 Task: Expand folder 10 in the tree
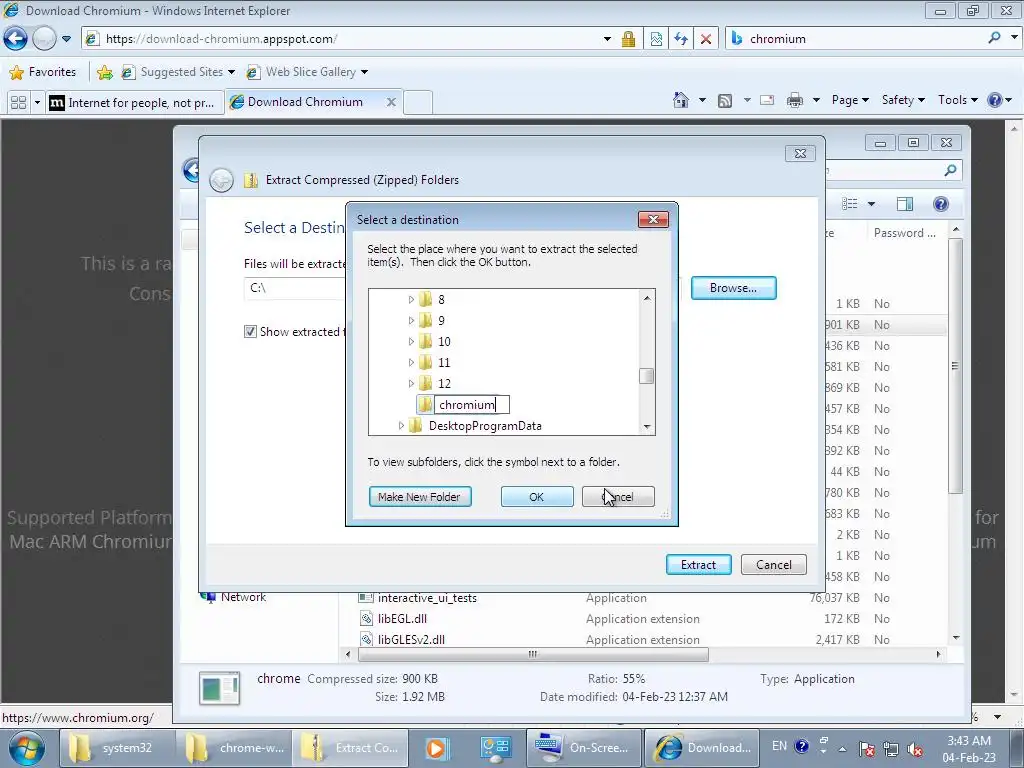point(411,342)
